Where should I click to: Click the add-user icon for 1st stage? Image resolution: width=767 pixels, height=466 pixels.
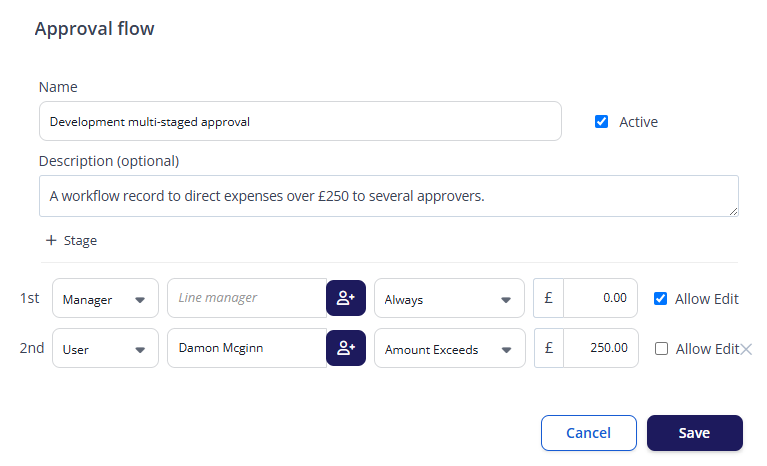(x=346, y=298)
